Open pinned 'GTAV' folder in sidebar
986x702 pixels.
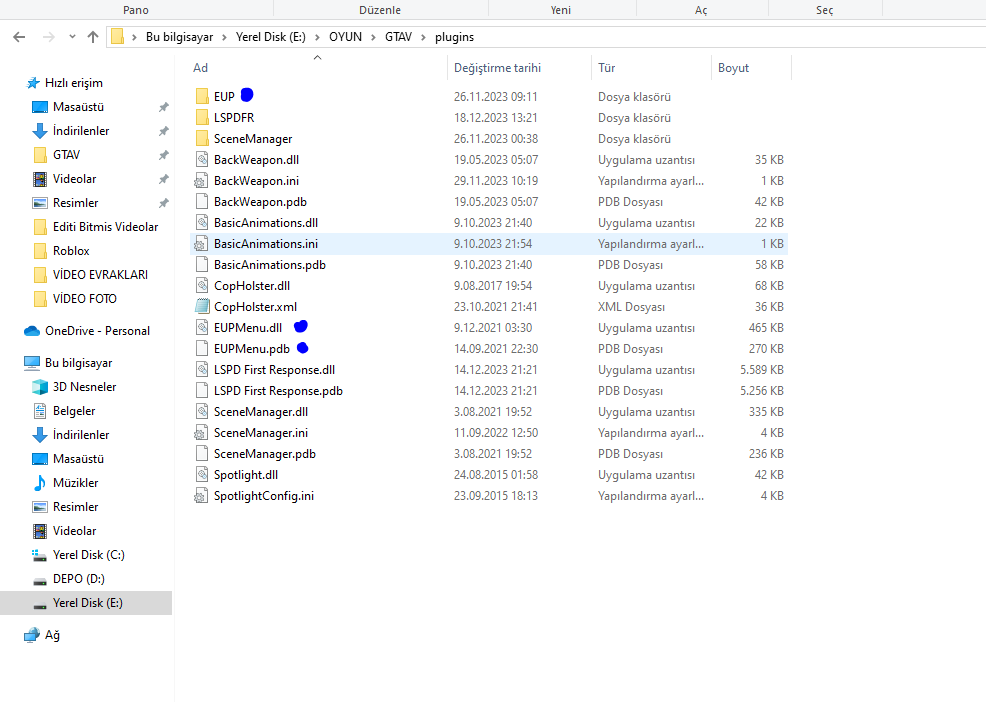click(x=66, y=155)
